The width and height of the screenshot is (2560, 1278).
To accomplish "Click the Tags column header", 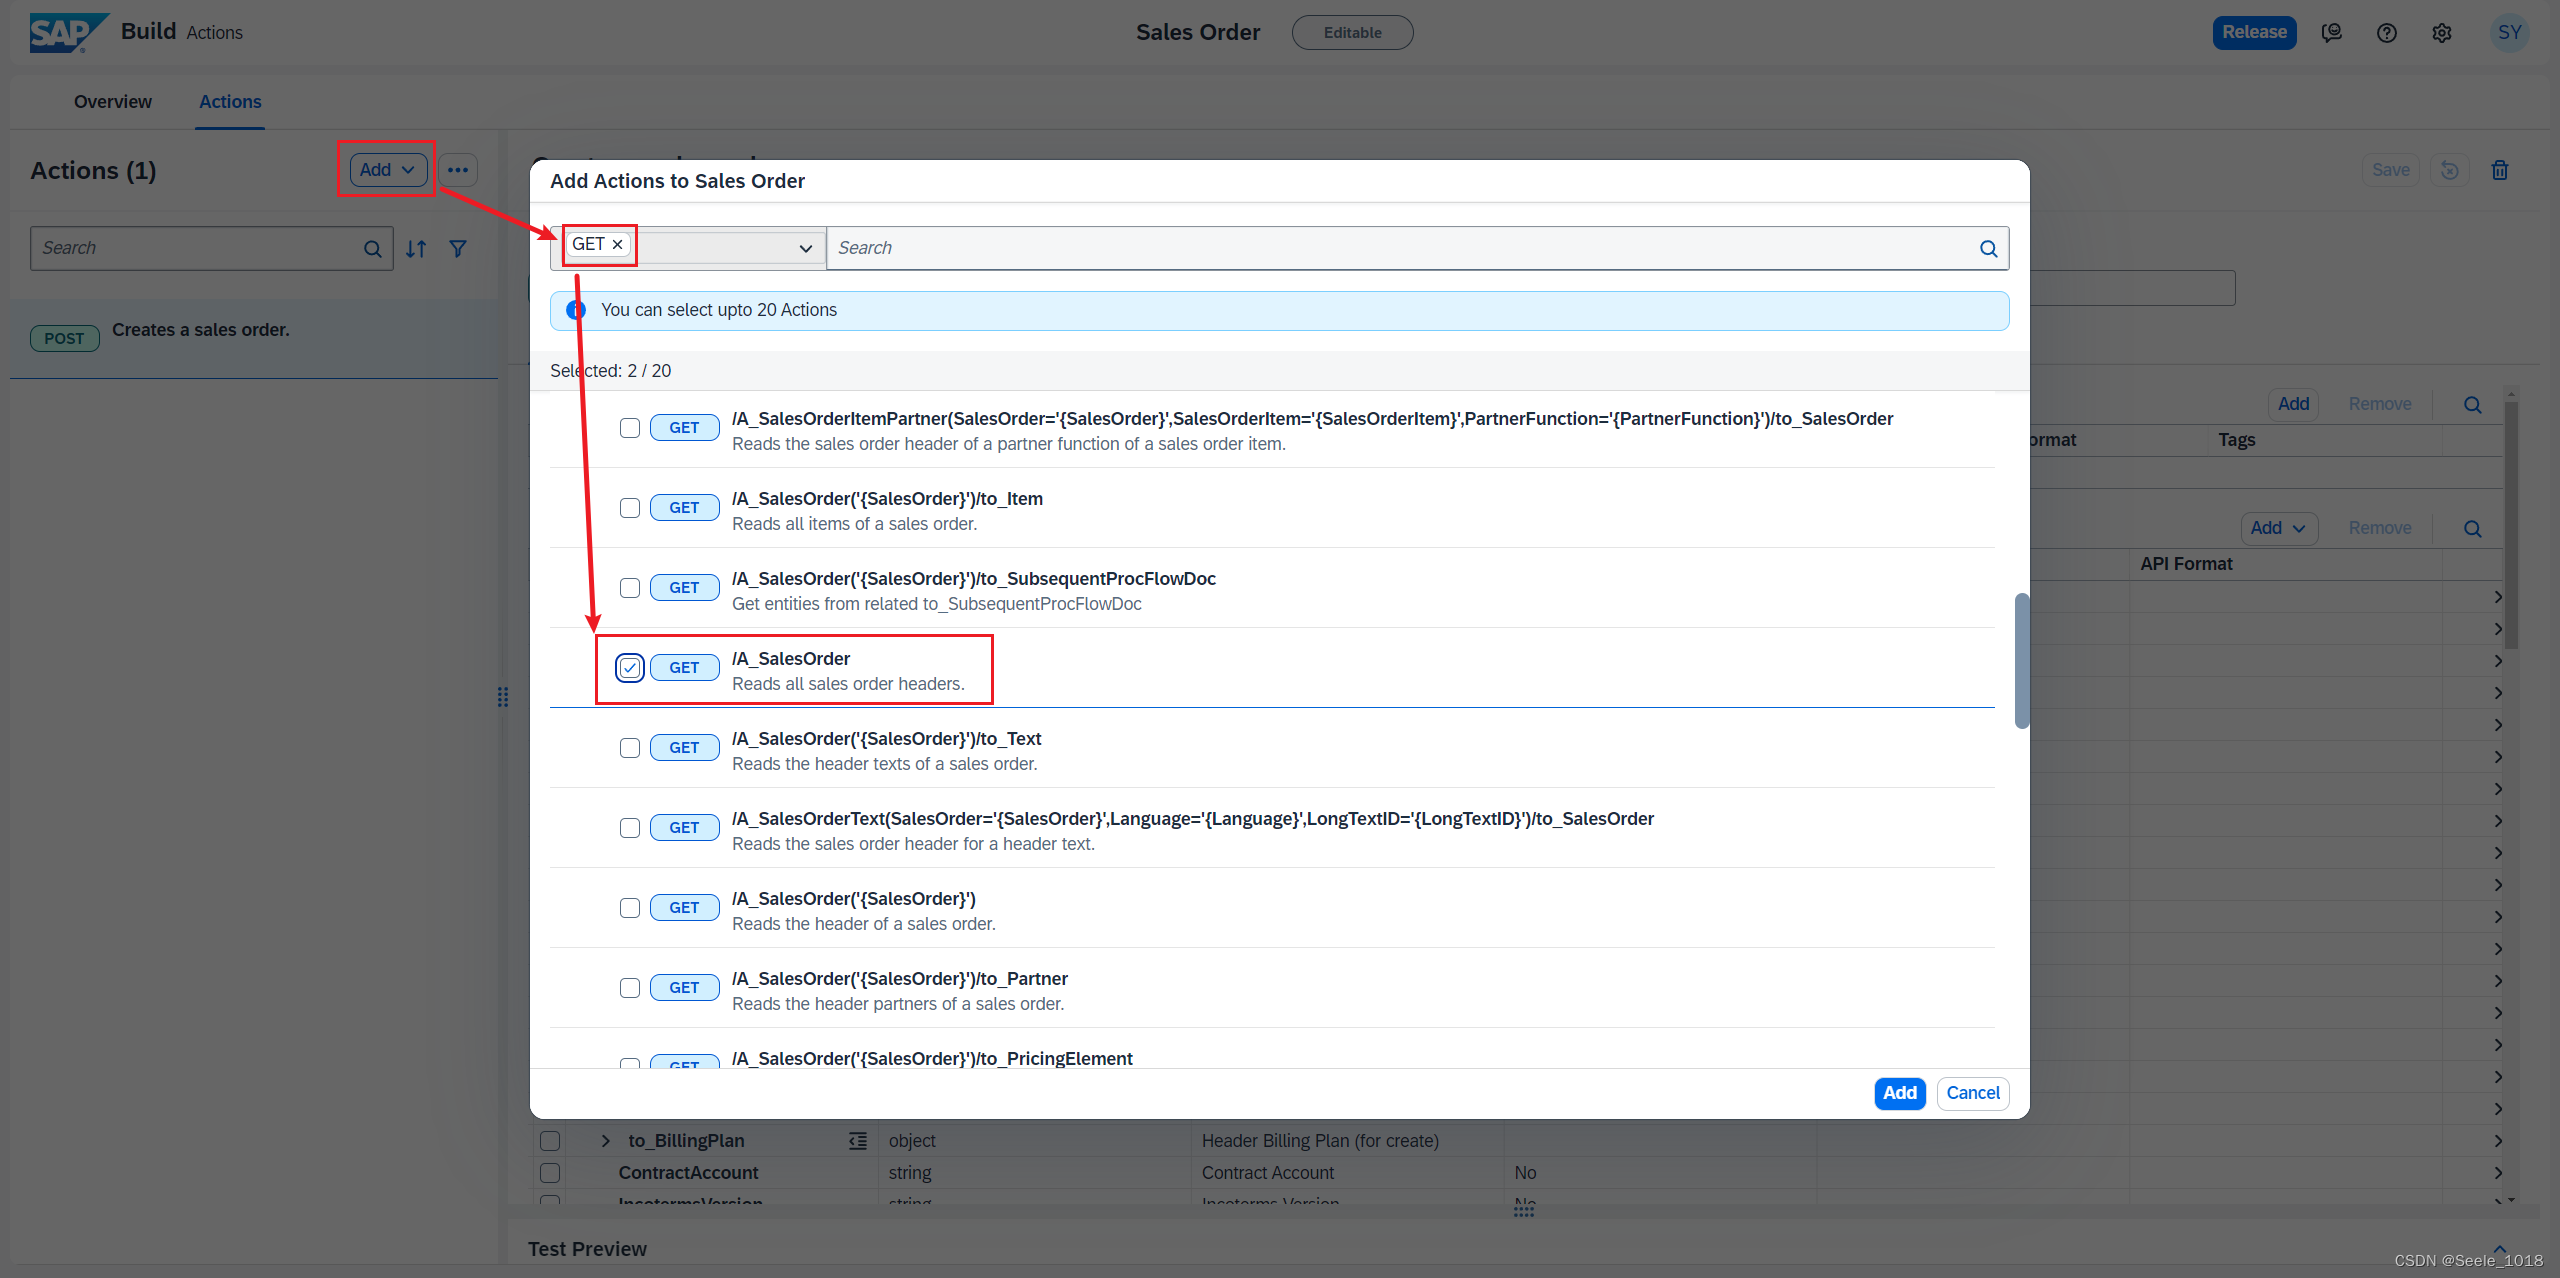I will click(2237, 440).
